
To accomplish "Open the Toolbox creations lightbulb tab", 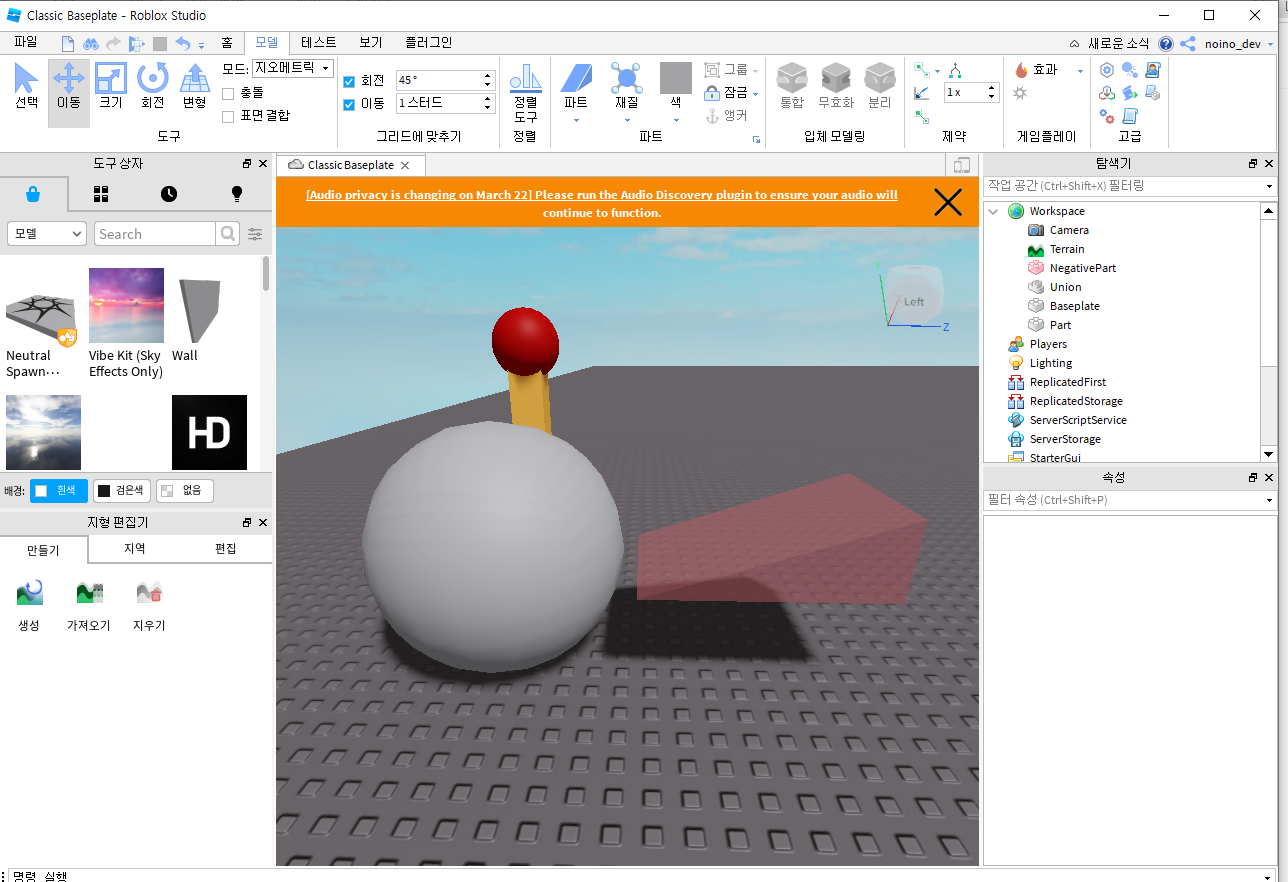I will pyautogui.click(x=237, y=194).
